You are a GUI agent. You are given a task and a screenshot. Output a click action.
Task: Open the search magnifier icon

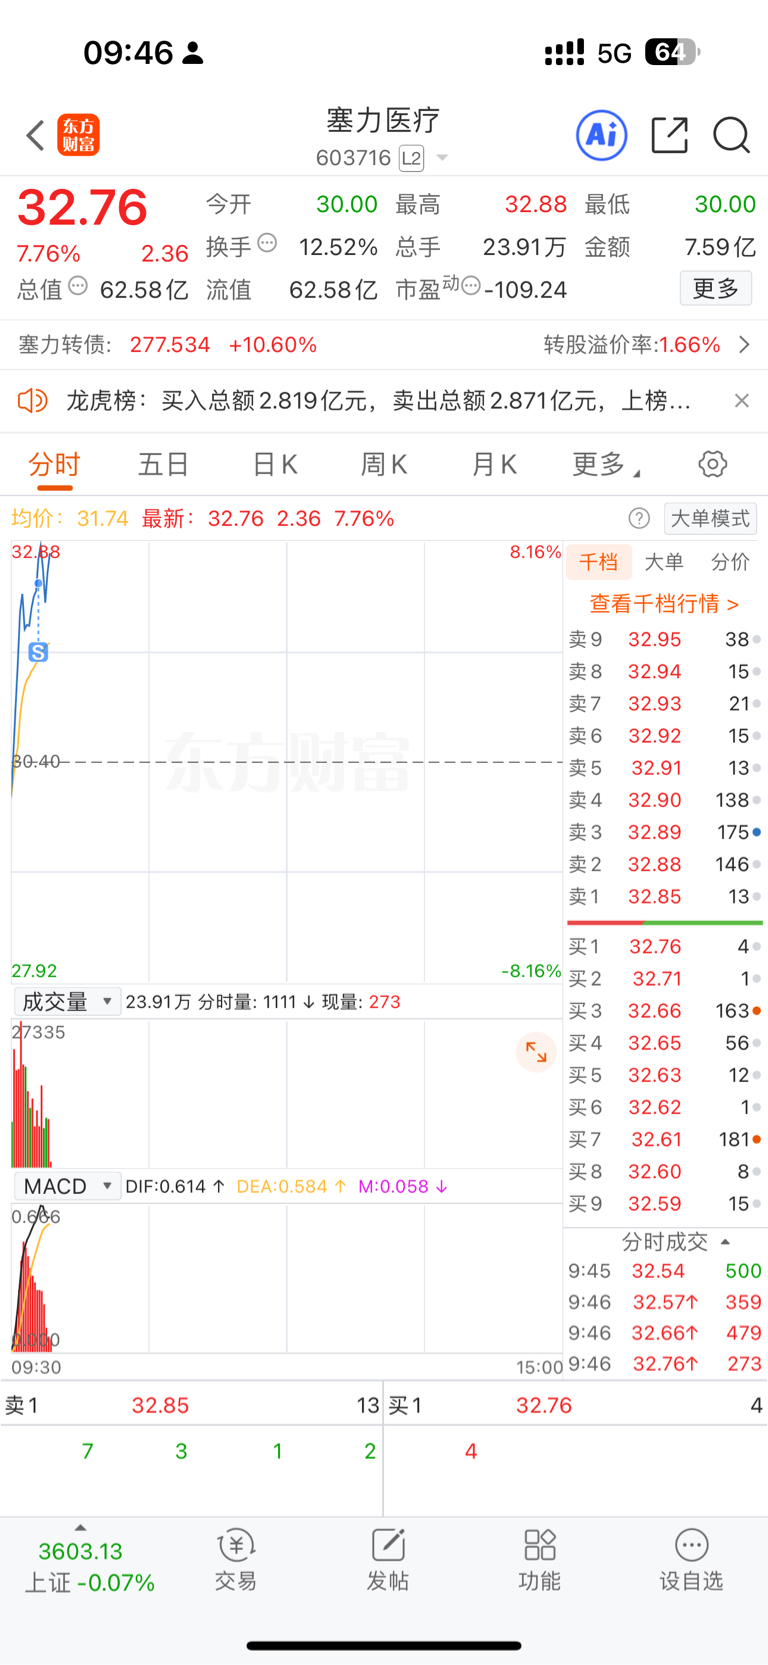pyautogui.click(x=731, y=135)
